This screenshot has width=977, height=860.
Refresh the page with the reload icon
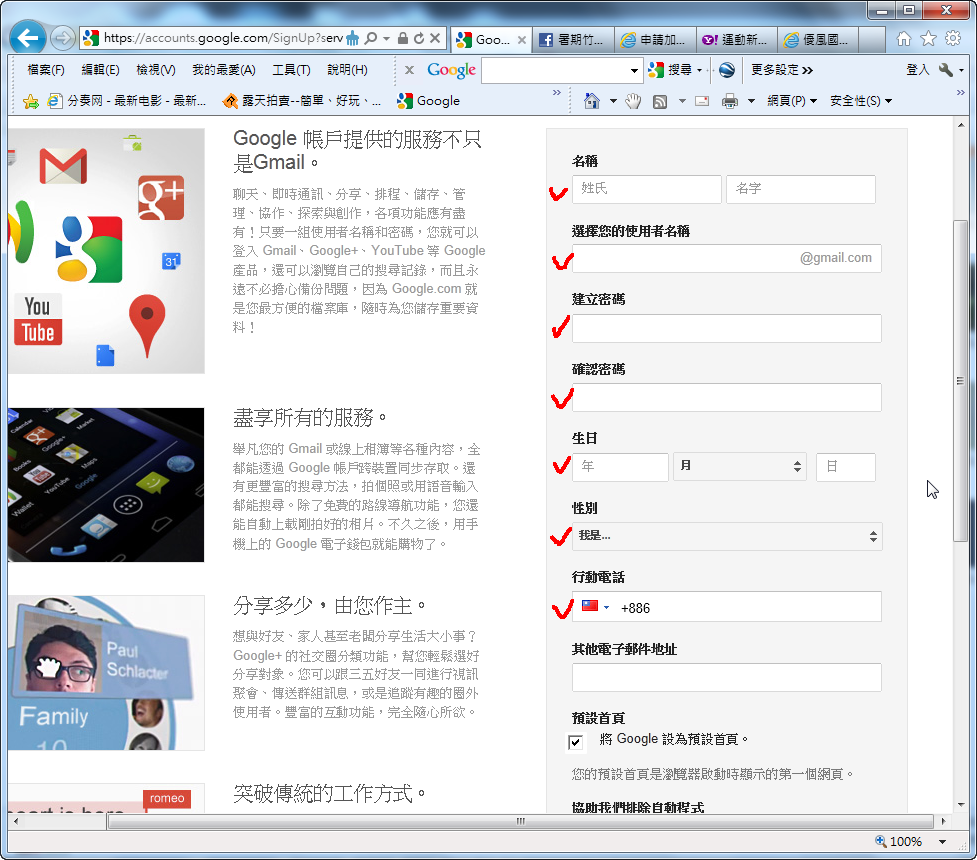(x=419, y=39)
